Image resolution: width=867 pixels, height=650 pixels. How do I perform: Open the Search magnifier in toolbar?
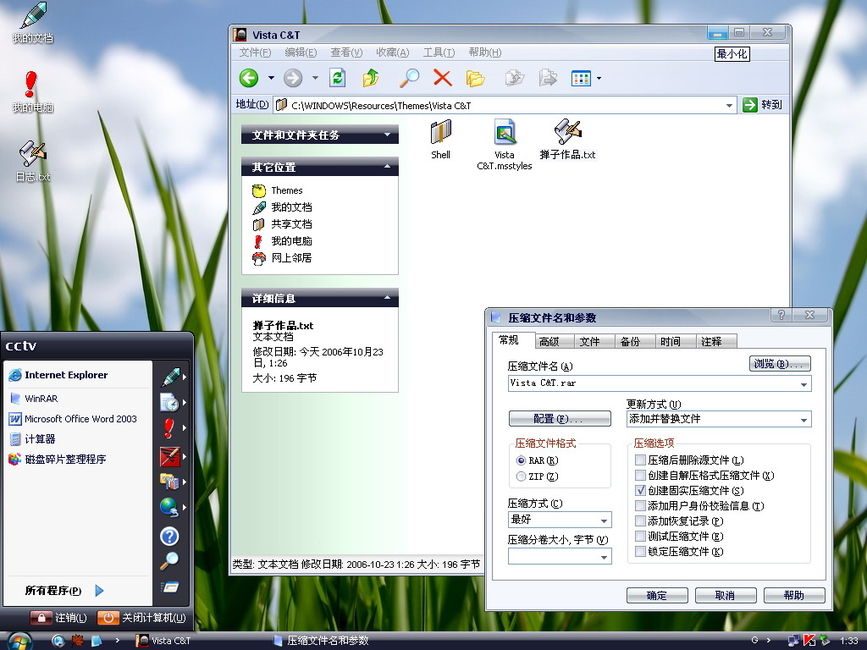(409, 78)
